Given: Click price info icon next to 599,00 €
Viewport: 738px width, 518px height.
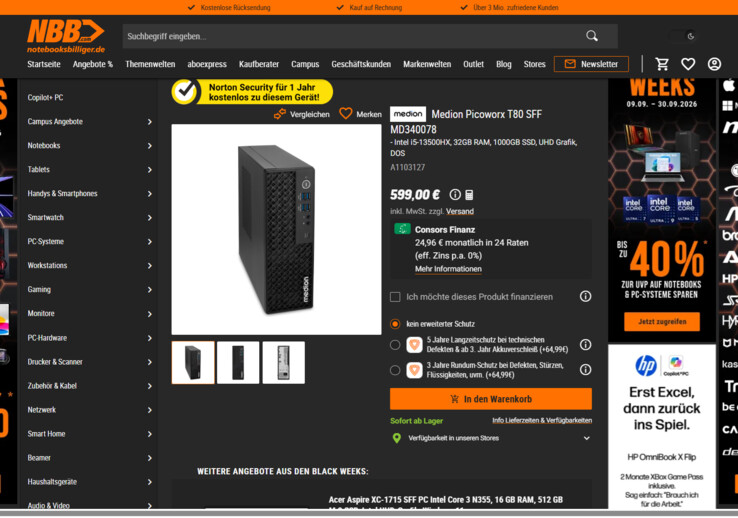Looking at the screenshot, I should 455,194.
